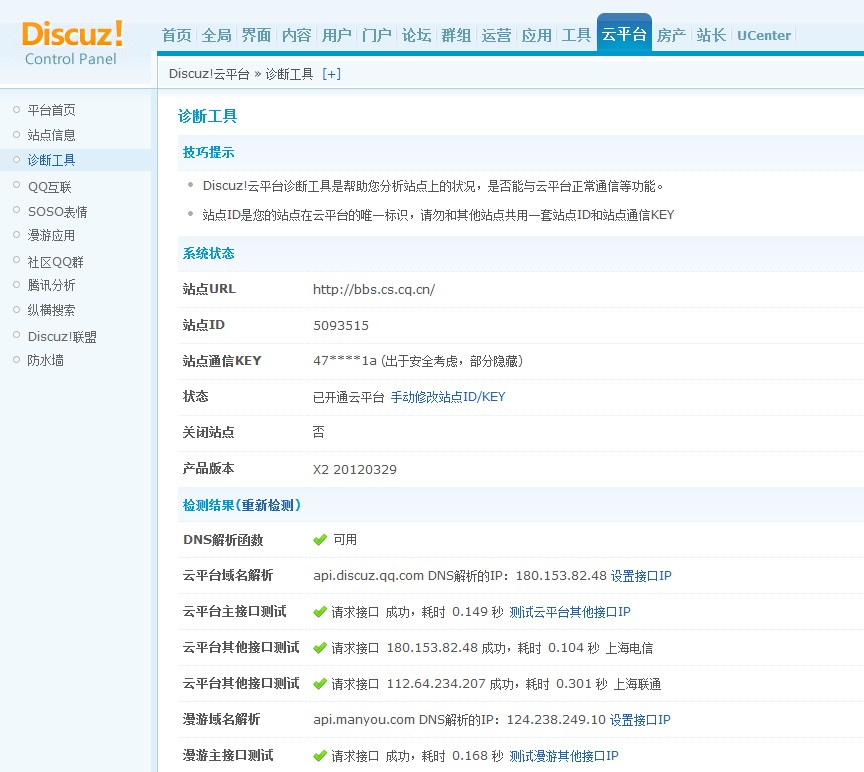Viewport: 864px width, 772px height.
Task: Open Discuz!联盟 in the sidebar
Action: point(62,337)
